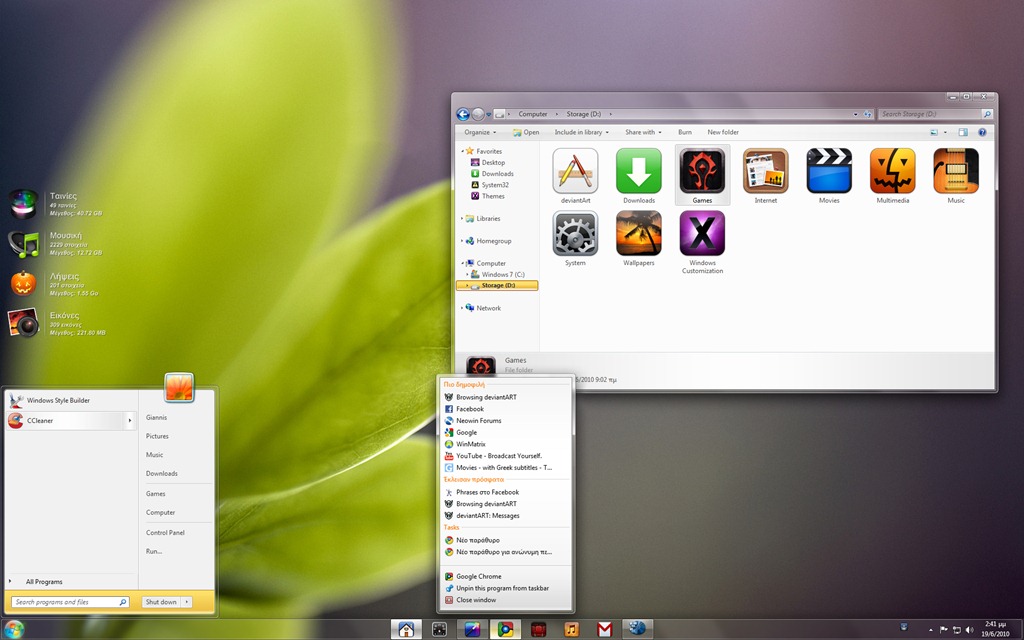1024x640 pixels.
Task: Click New folder in Explorer toolbar
Action: [x=723, y=132]
